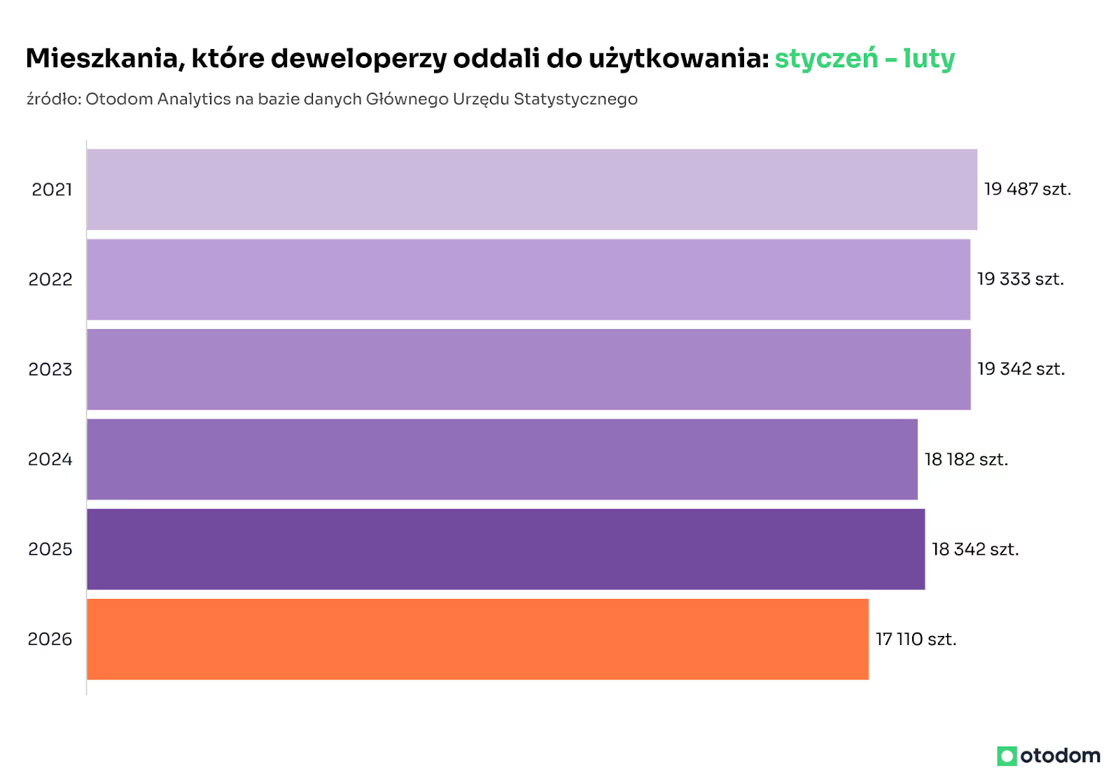
Task: Click the otodom brand name text
Action: 1060,756
